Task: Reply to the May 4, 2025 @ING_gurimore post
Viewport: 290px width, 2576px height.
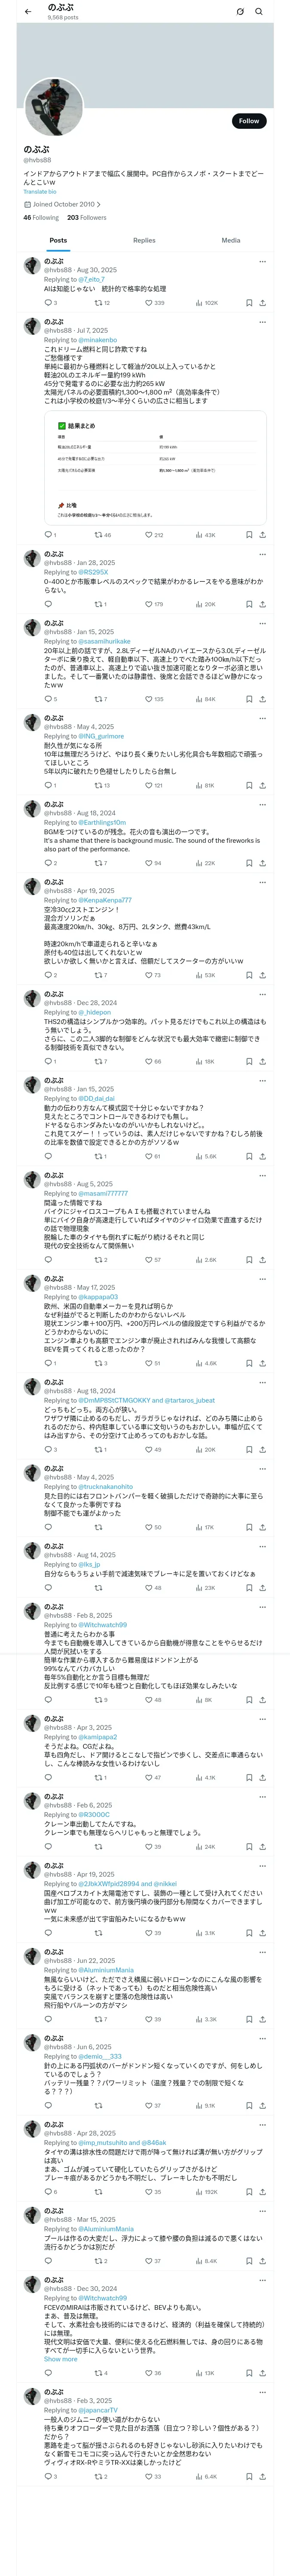Action: click(48, 785)
